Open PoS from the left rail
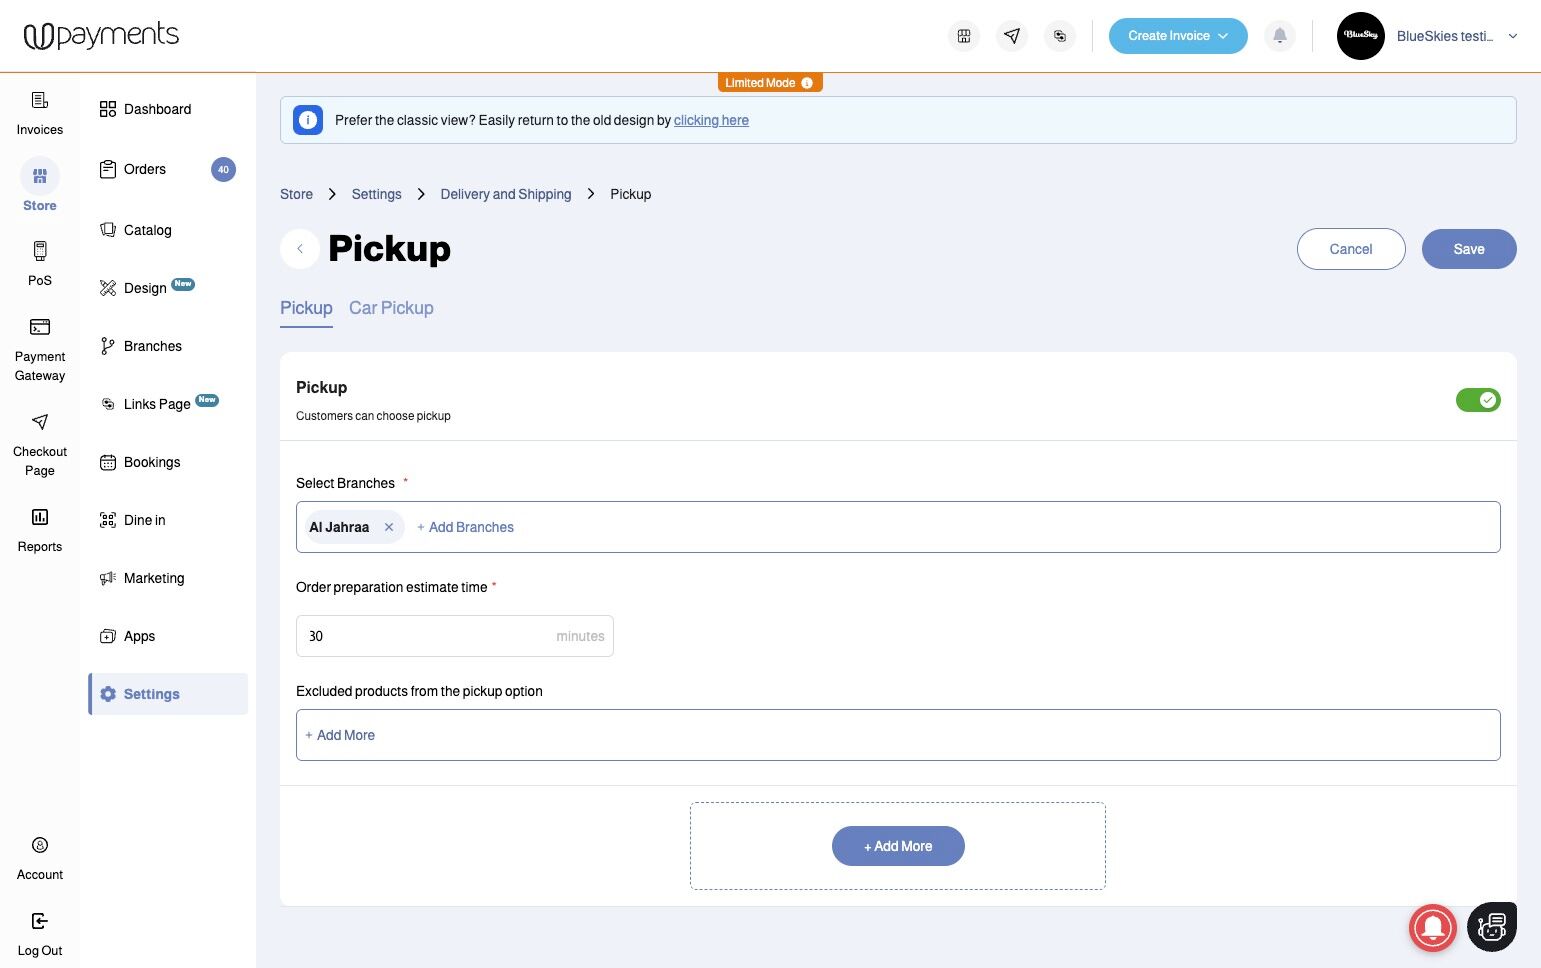This screenshot has height=968, width=1541. 40,263
